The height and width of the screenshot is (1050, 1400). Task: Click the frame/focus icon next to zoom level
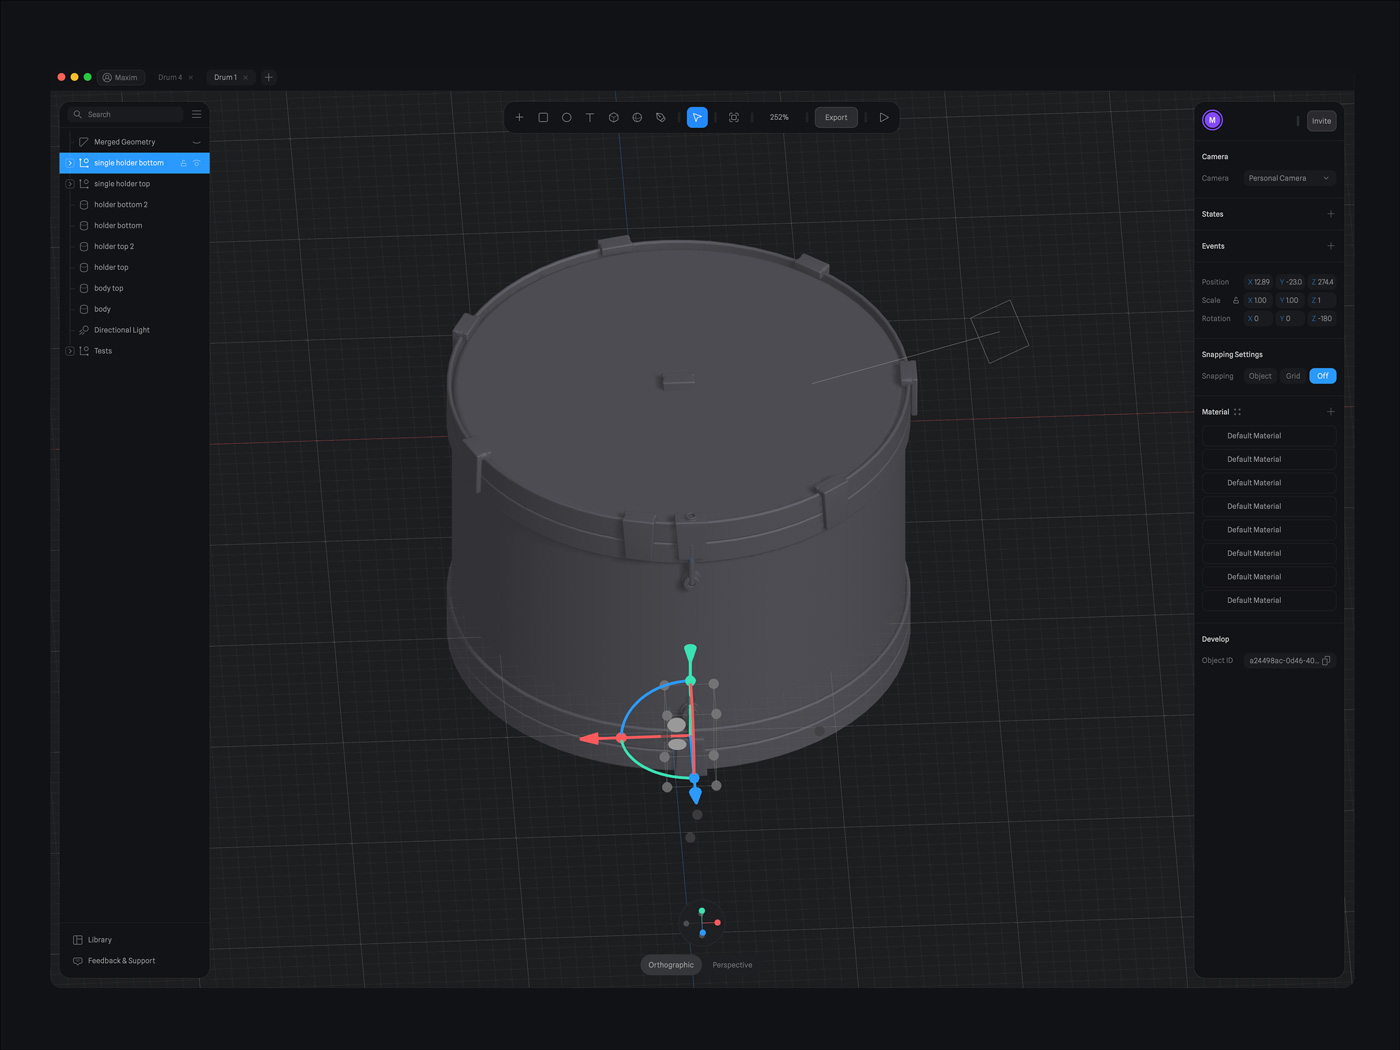(733, 117)
